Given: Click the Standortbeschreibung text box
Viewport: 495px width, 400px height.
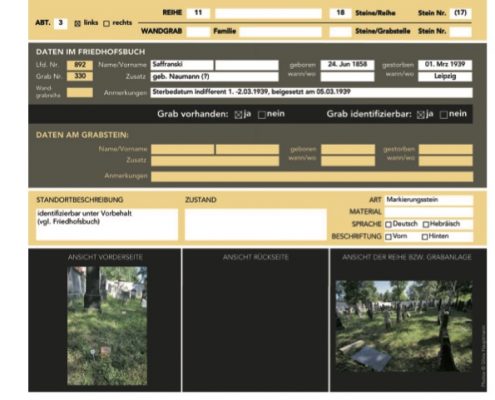Looking at the screenshot, I should point(107,224).
